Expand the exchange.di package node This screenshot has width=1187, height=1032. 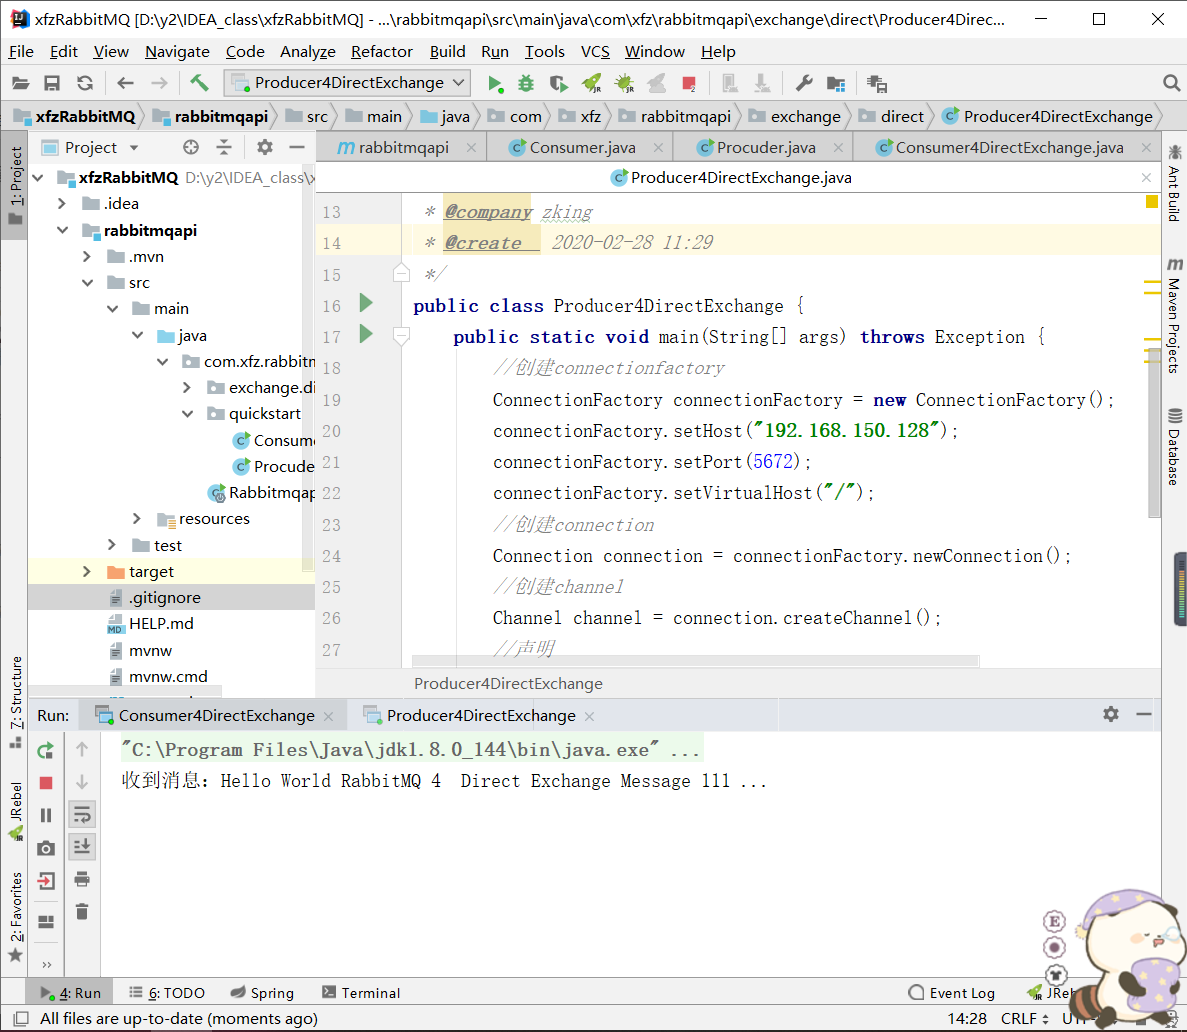pos(187,388)
